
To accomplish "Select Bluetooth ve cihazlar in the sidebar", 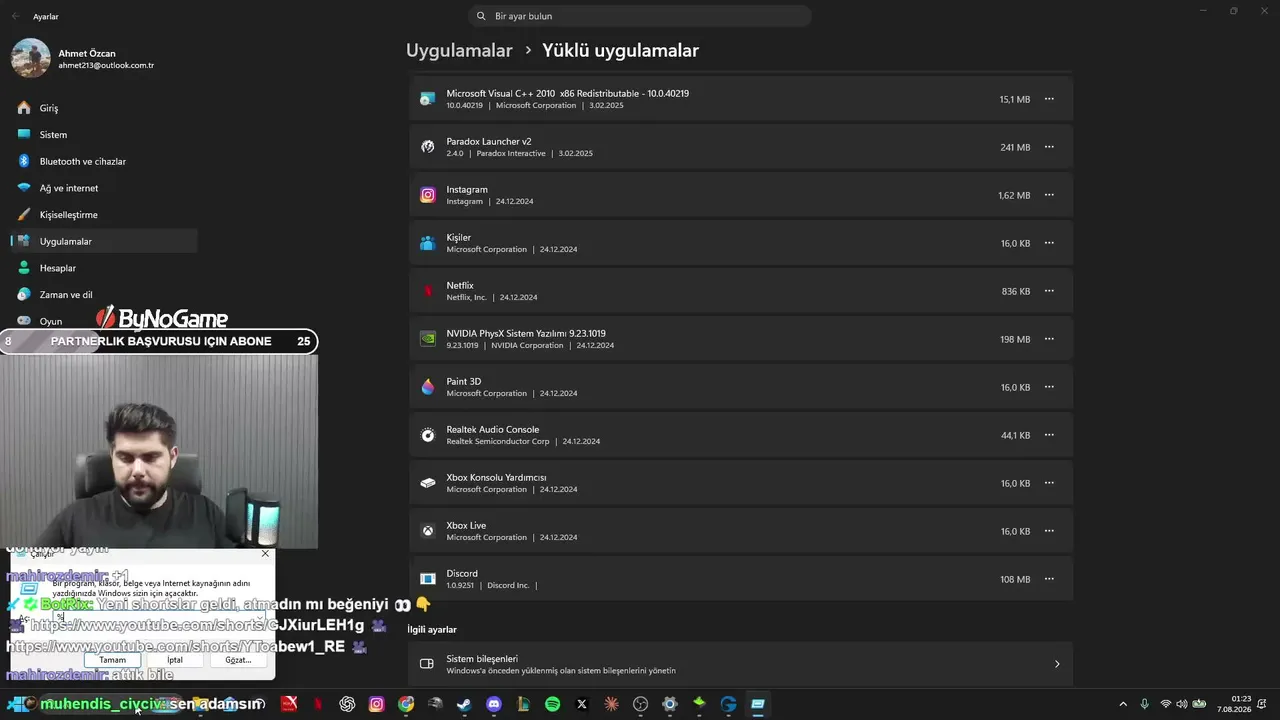I will (x=104, y=161).
